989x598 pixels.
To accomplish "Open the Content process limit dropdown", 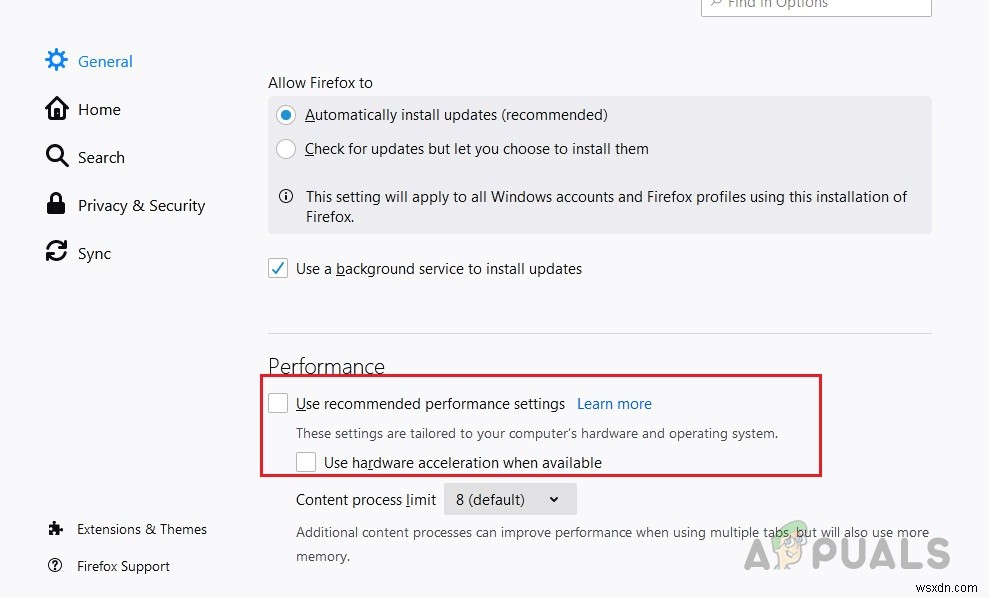I will click(x=510, y=498).
